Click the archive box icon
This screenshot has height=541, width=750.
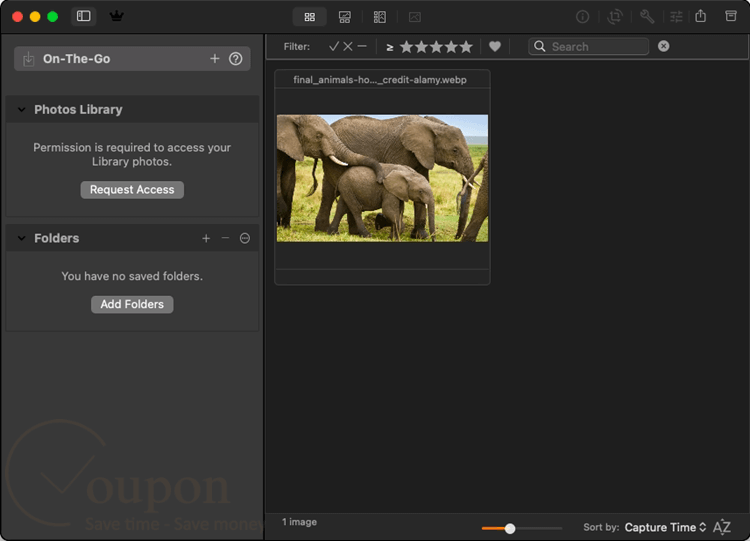pyautogui.click(x=731, y=16)
